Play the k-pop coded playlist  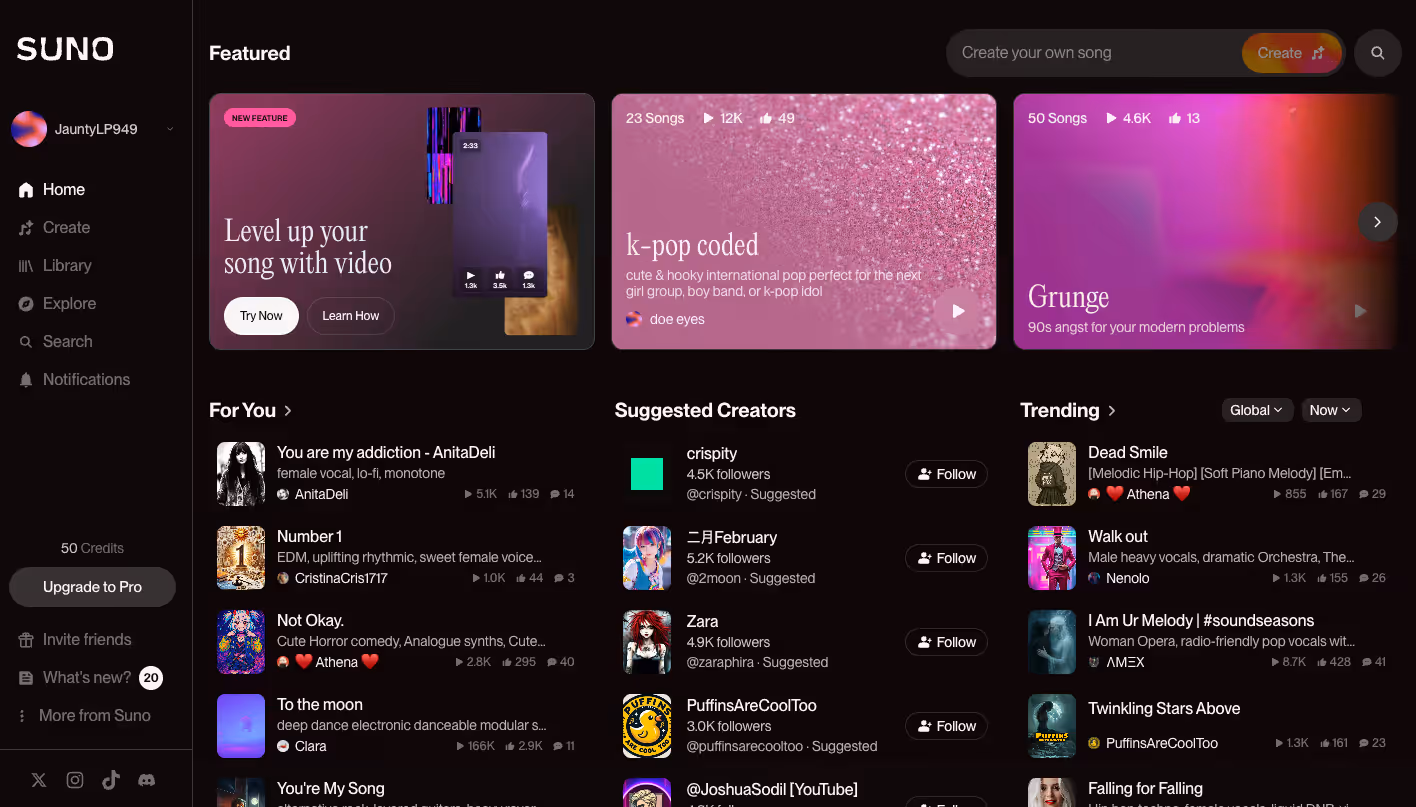click(957, 311)
